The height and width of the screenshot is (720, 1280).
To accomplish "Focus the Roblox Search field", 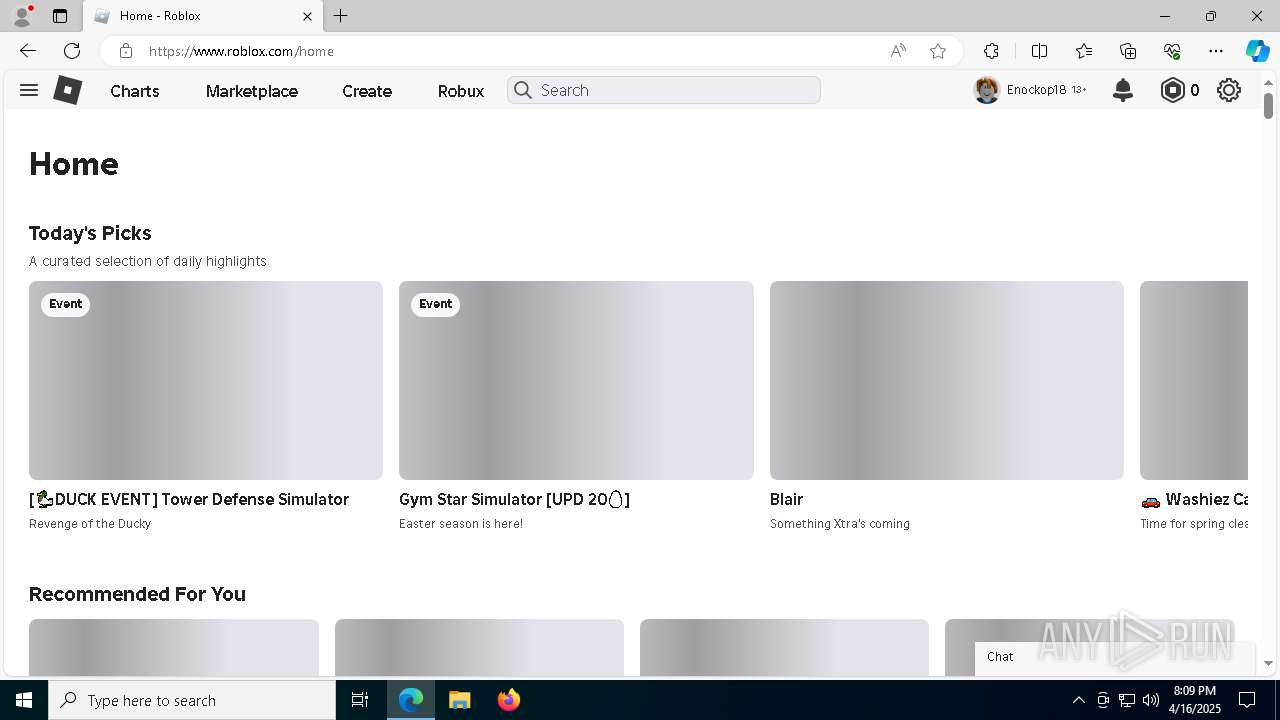I will 664,90.
